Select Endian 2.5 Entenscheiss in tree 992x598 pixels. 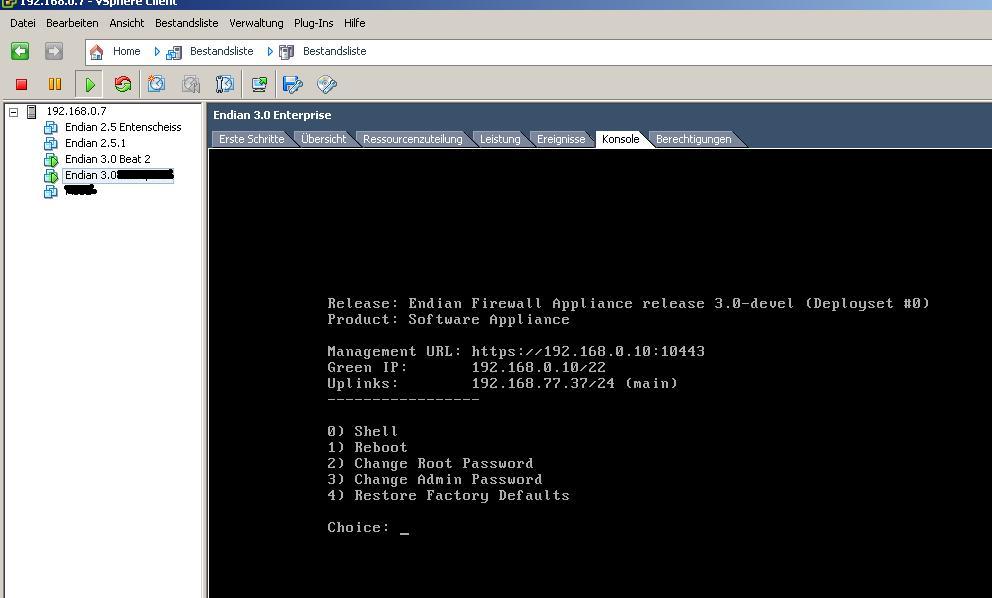tap(123, 127)
